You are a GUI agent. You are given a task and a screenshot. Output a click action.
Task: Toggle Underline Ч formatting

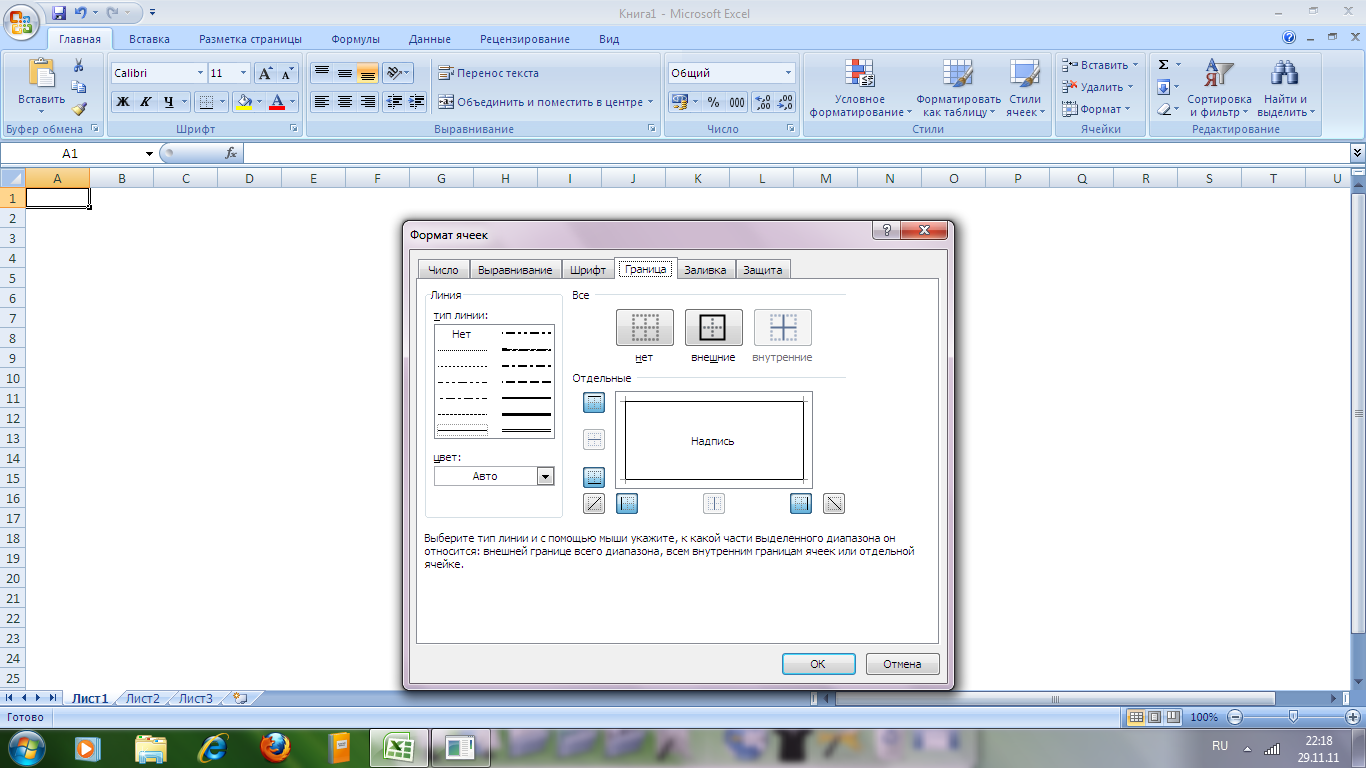click(169, 102)
